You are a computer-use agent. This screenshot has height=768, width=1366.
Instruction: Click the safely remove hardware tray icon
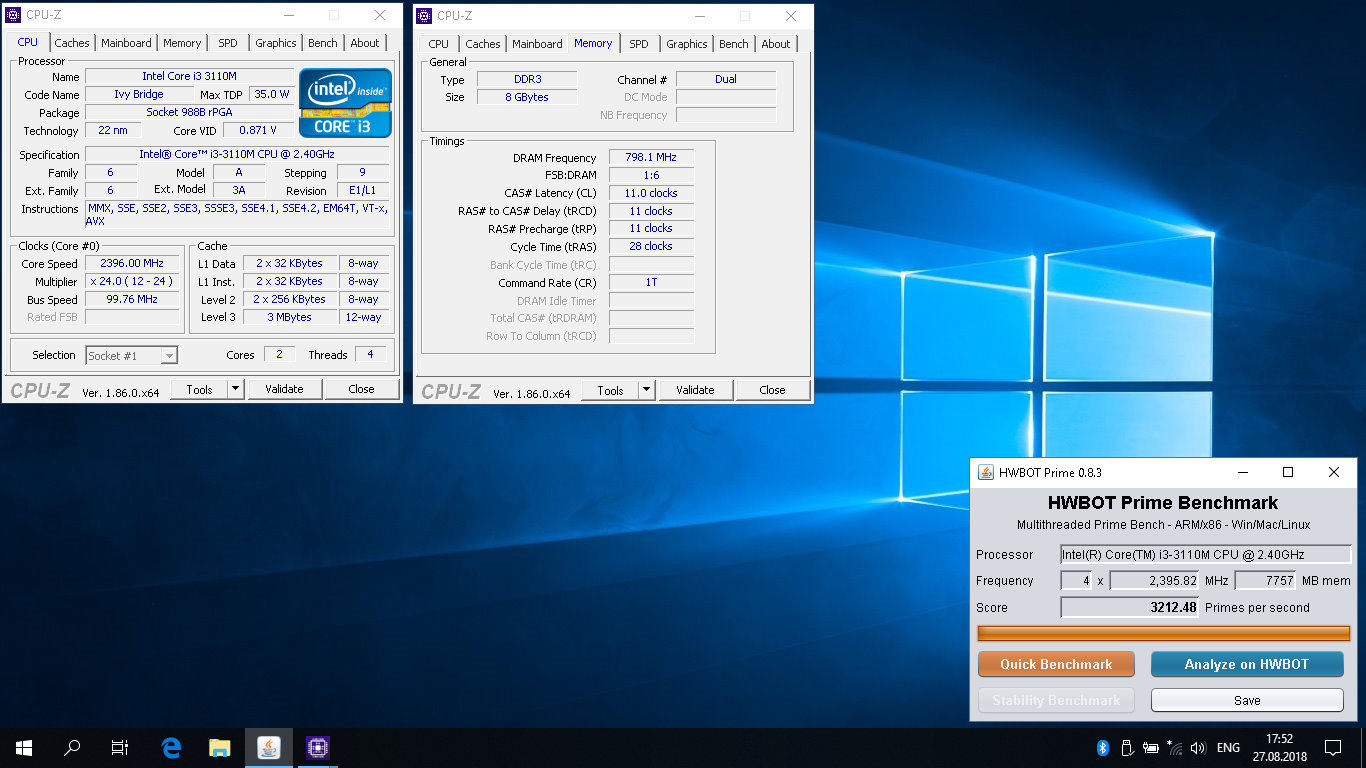(1127, 747)
